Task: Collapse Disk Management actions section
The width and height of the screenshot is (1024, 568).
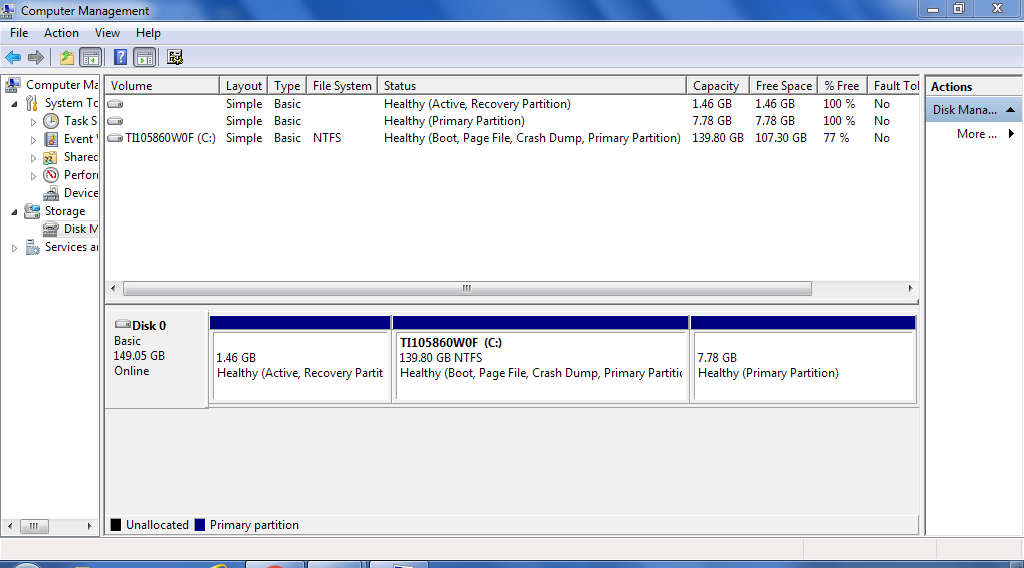Action: coord(1010,110)
